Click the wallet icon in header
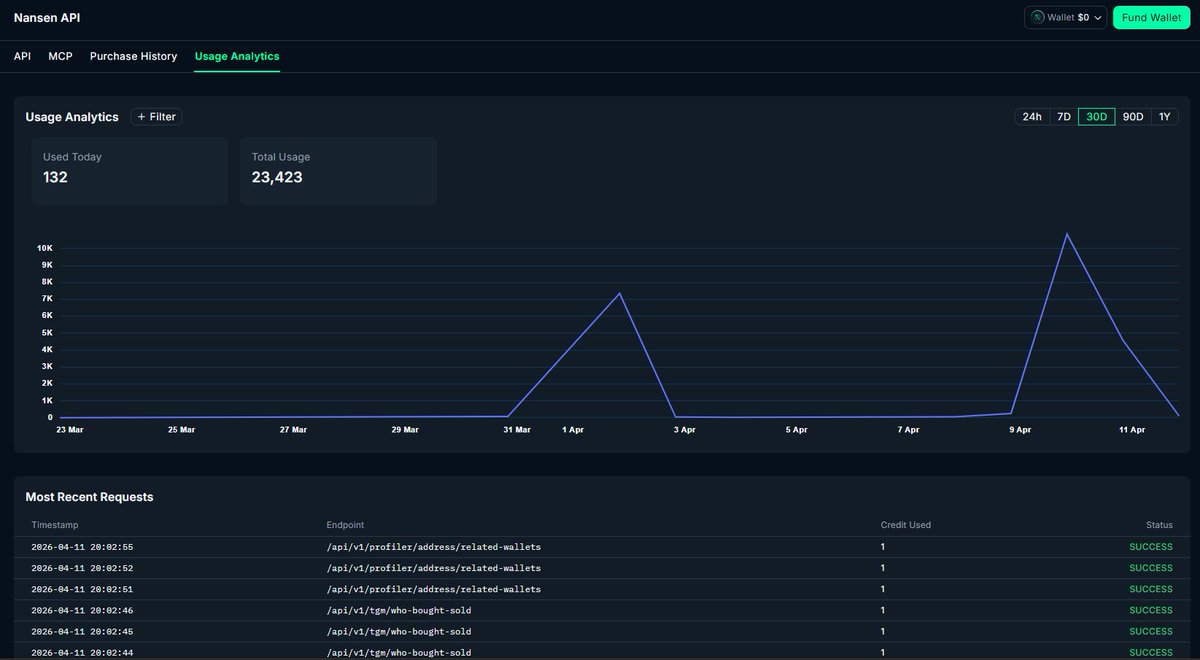 pyautogui.click(x=1038, y=17)
